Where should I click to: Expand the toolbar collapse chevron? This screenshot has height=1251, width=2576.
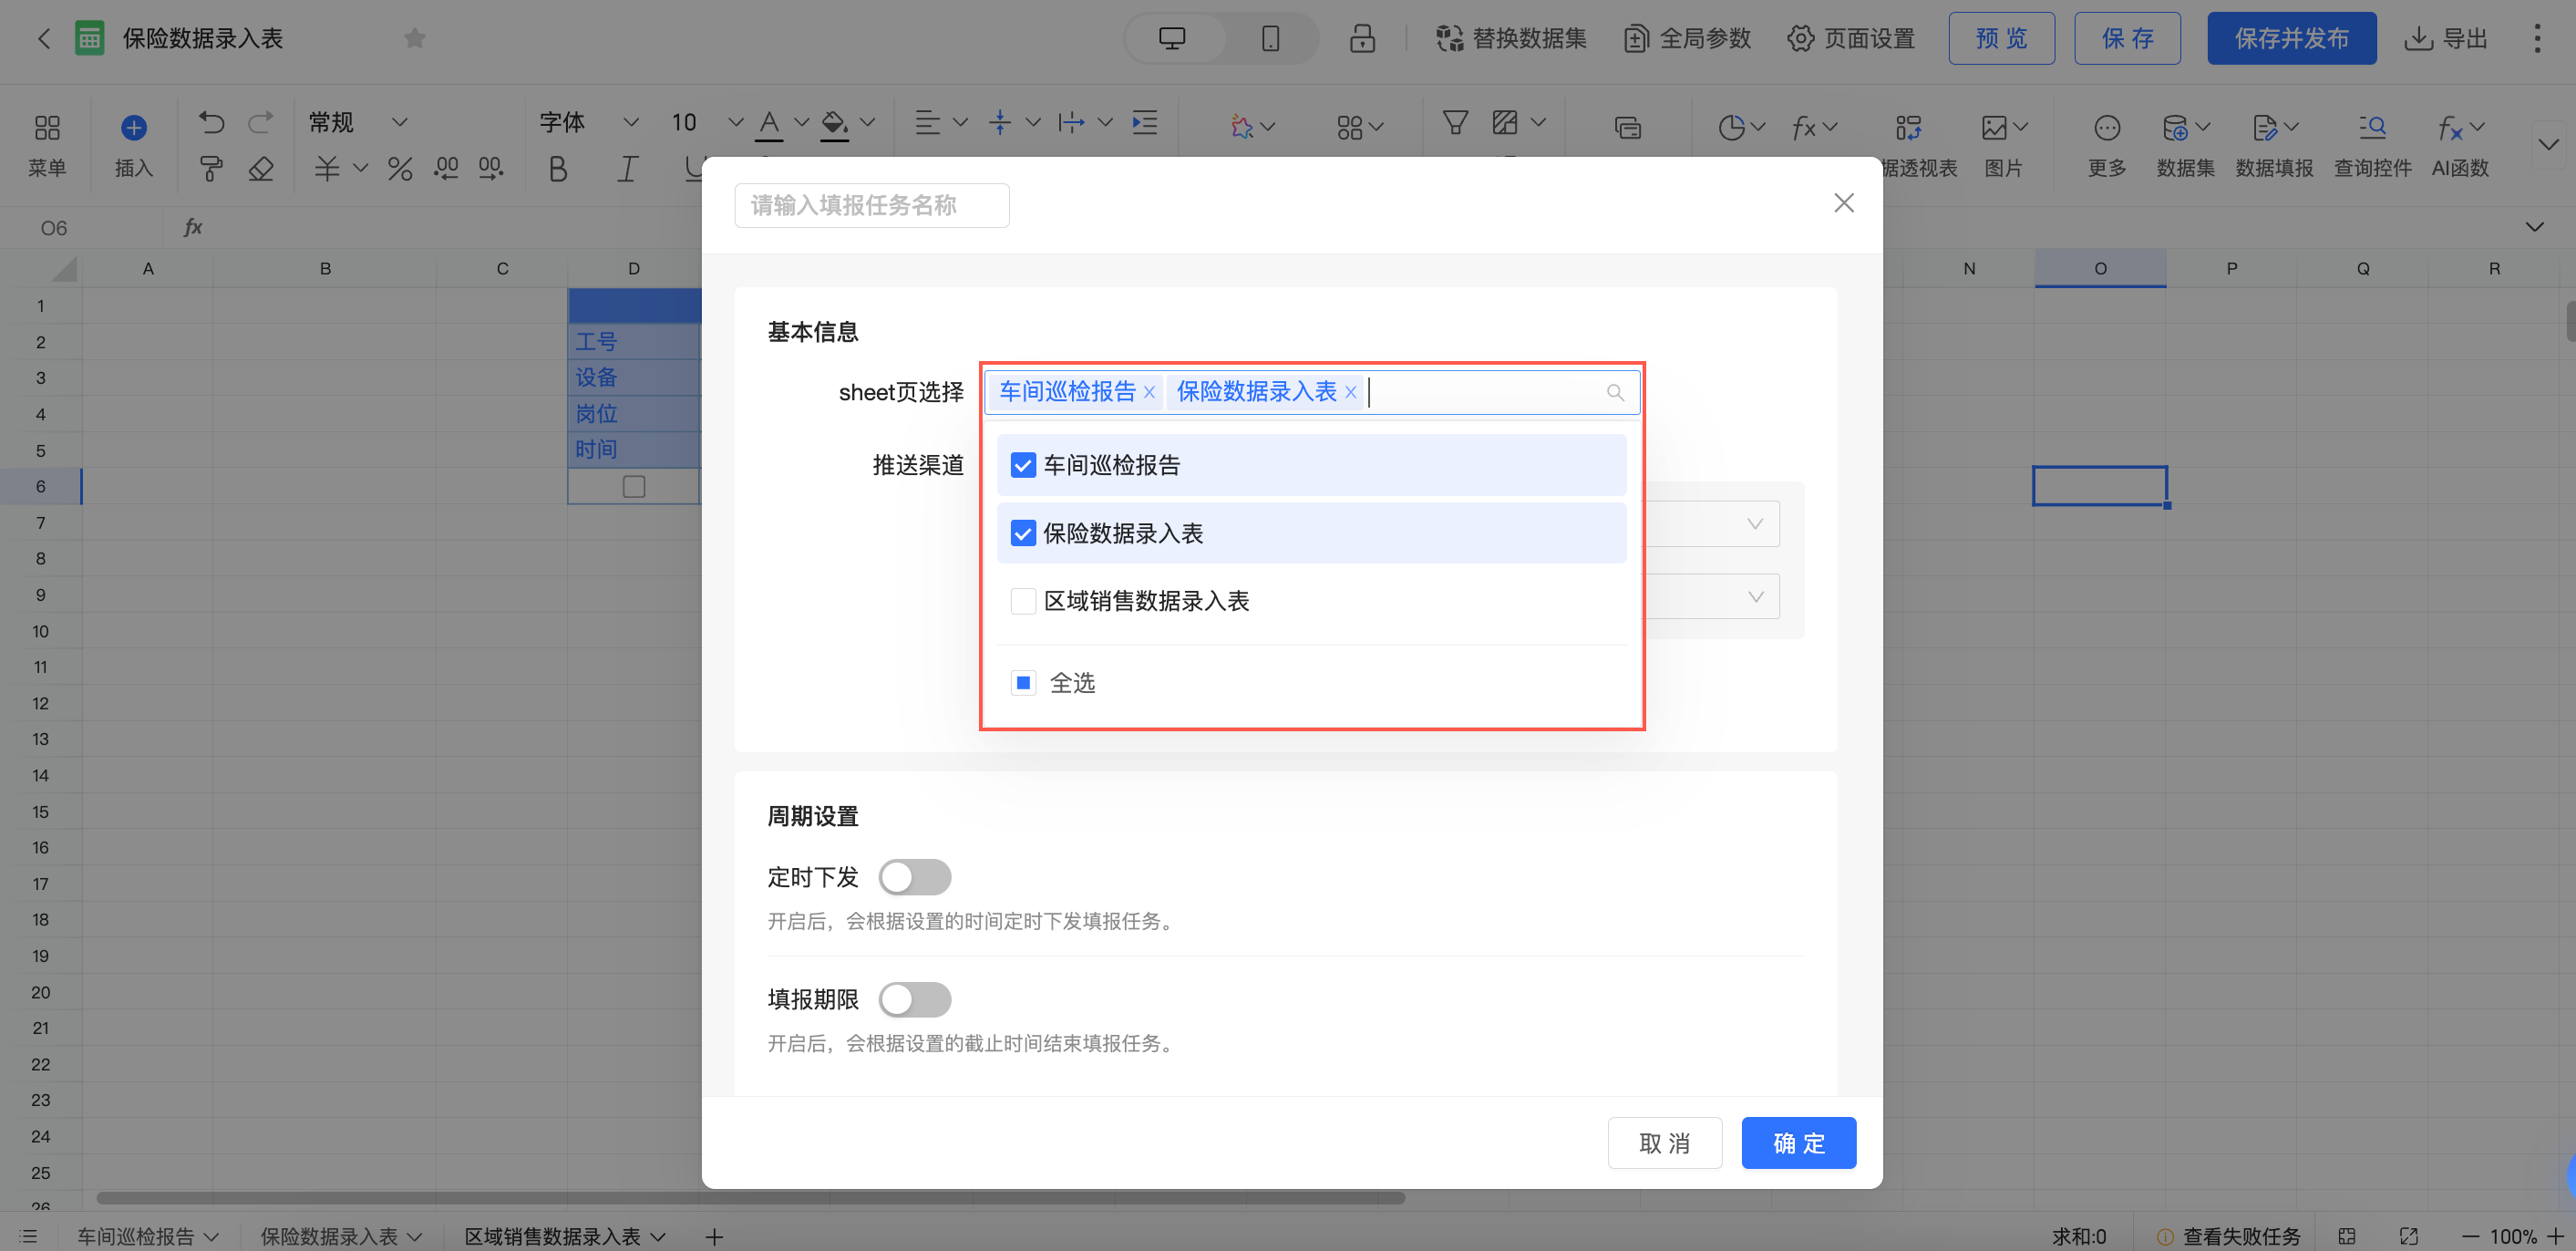(2548, 144)
